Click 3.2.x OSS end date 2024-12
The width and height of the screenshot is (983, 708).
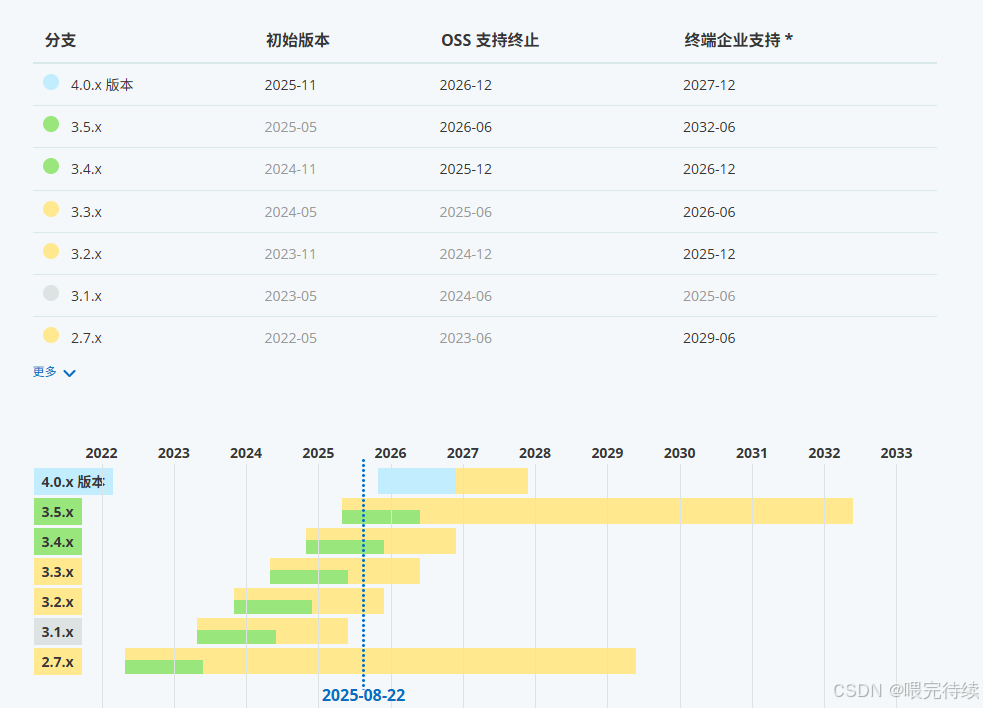(466, 254)
